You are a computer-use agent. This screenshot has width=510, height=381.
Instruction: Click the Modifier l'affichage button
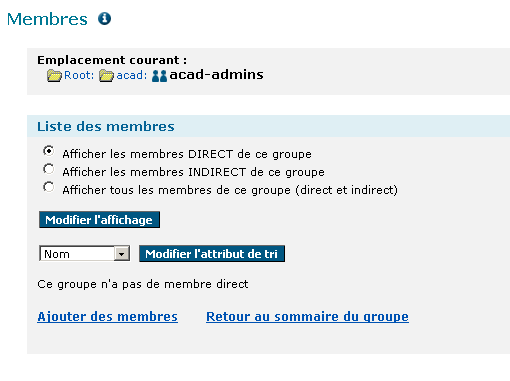tap(99, 220)
